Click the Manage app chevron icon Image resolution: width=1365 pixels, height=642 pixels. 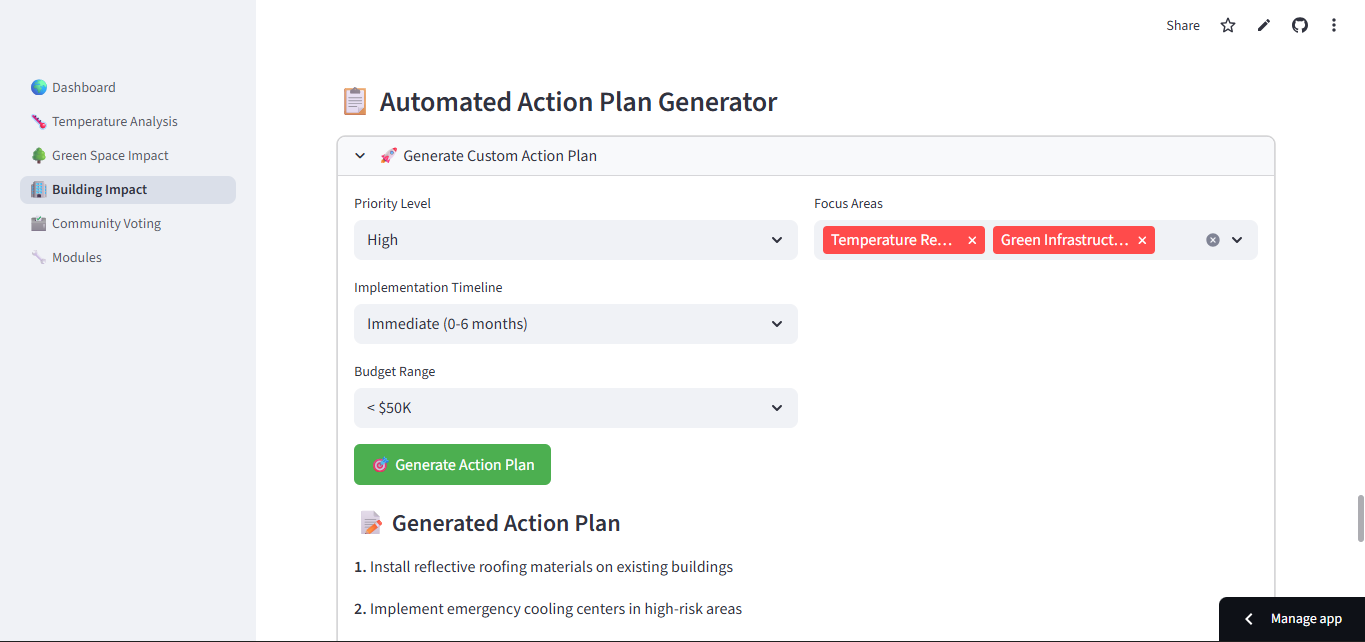pyautogui.click(x=1249, y=619)
